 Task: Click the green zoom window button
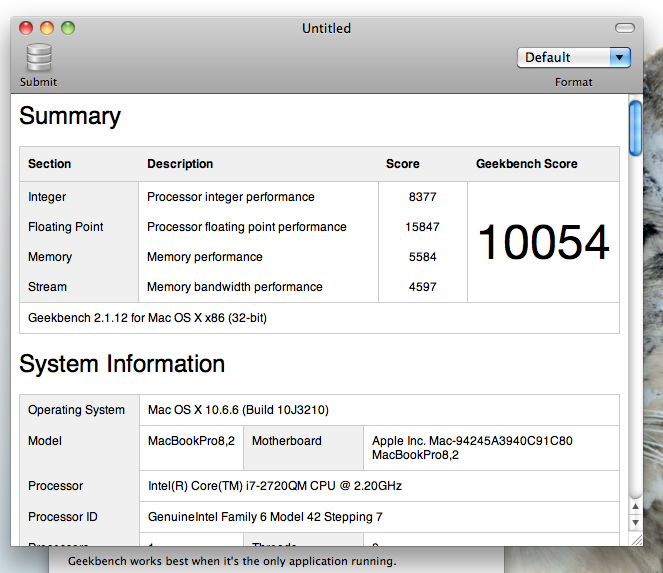point(68,28)
